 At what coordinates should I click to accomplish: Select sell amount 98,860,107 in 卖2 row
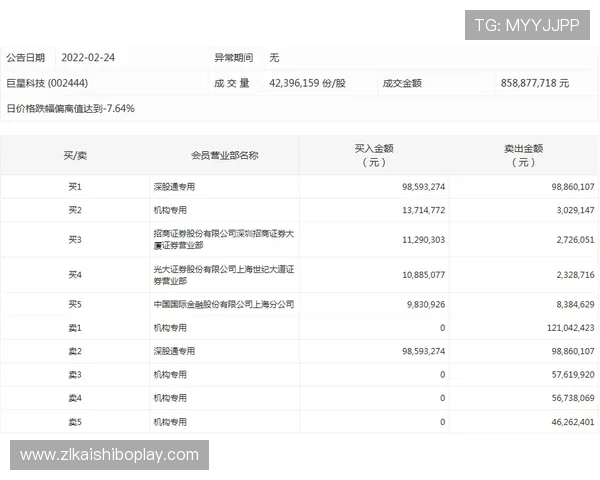(573, 351)
